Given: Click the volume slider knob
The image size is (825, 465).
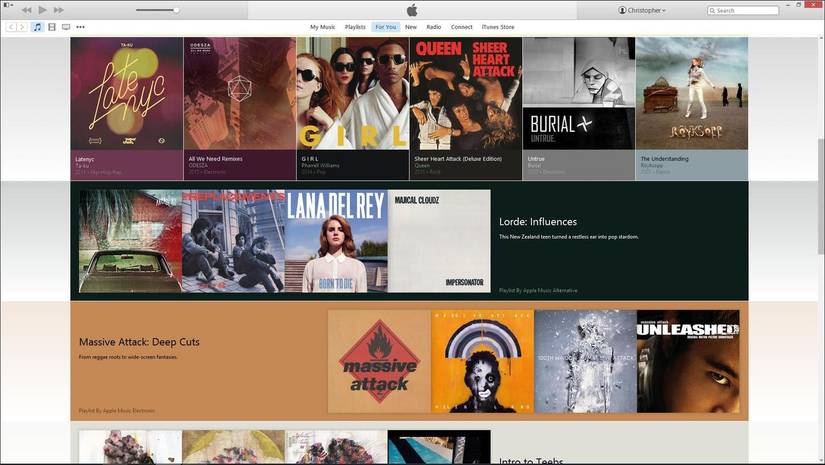Looking at the screenshot, I should 176,10.
